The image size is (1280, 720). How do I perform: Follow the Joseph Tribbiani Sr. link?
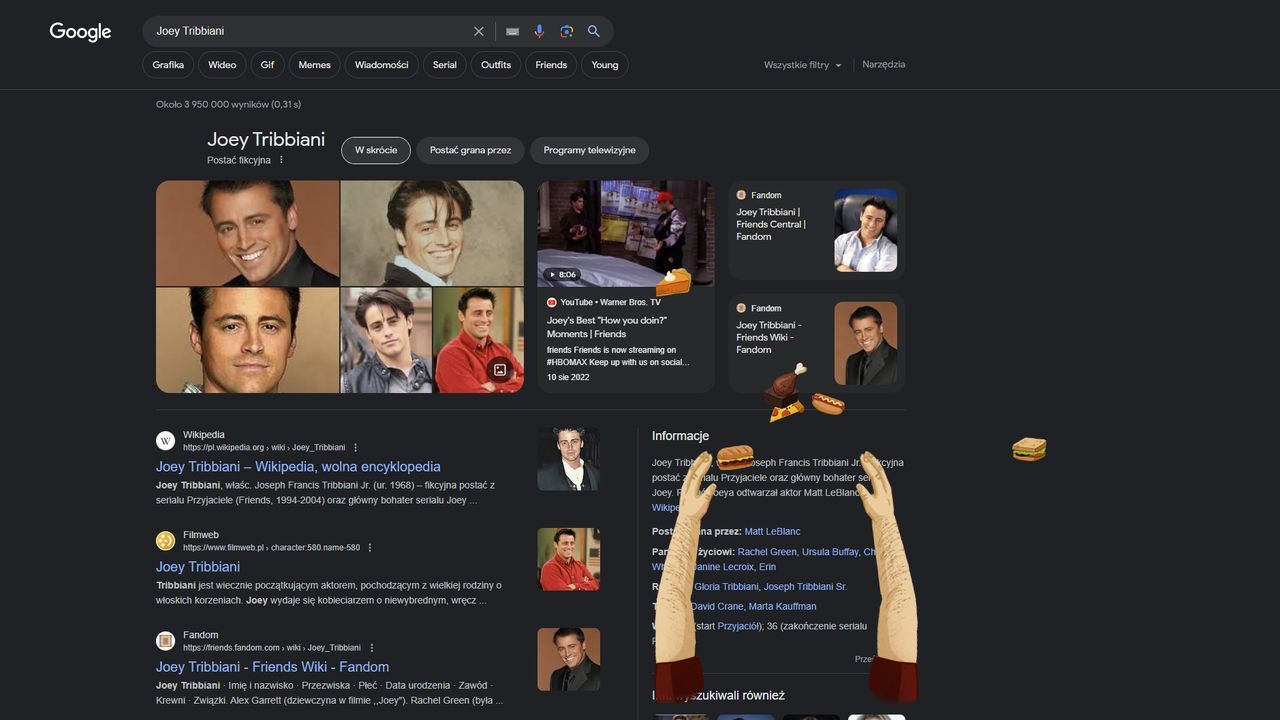pos(805,586)
